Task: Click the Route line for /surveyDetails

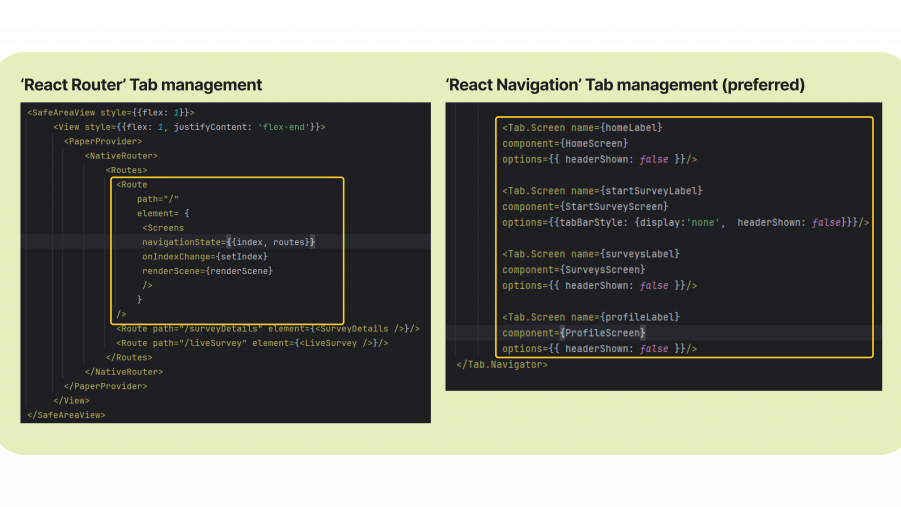Action: point(267,328)
